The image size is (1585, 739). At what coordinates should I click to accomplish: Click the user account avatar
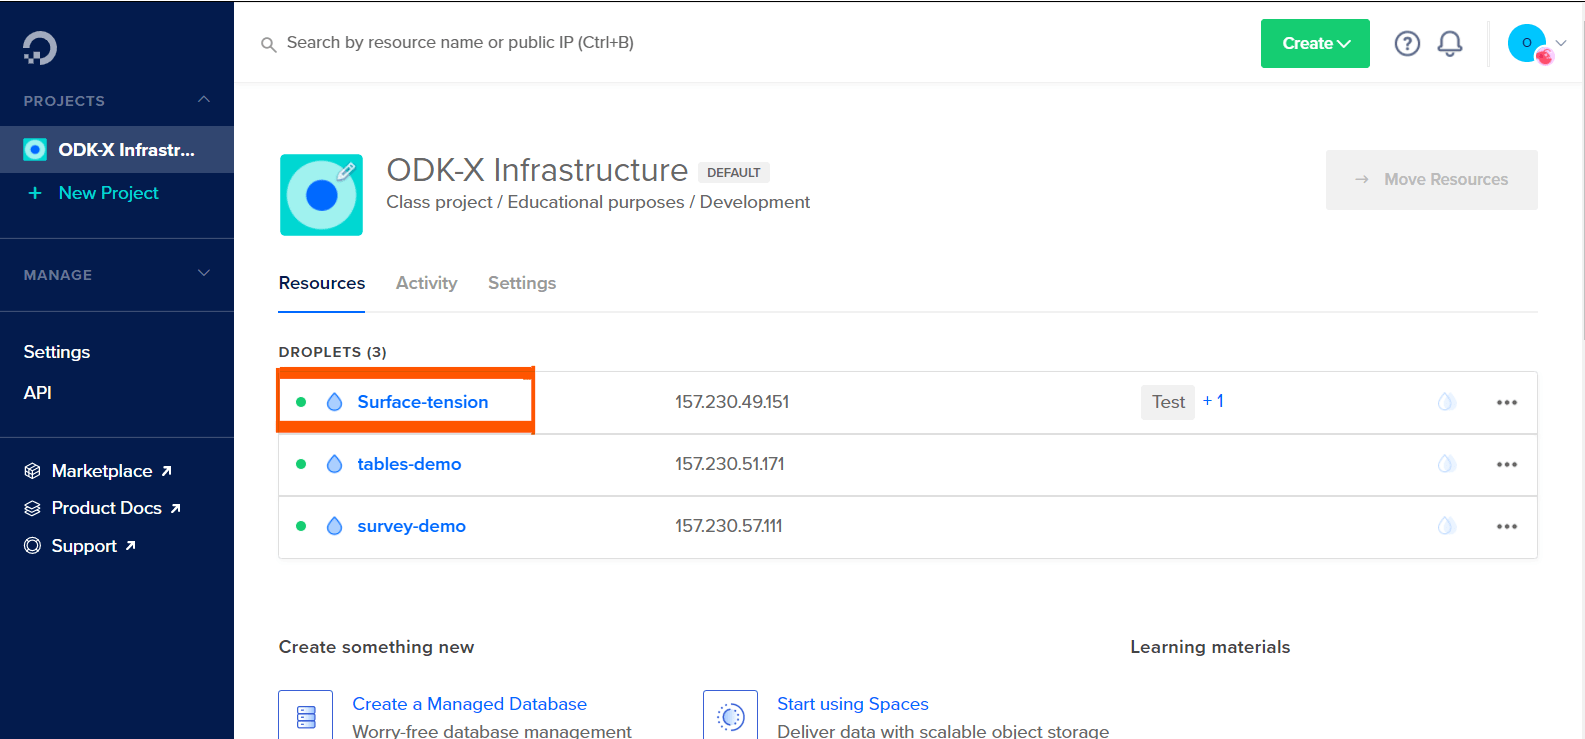tap(1528, 43)
